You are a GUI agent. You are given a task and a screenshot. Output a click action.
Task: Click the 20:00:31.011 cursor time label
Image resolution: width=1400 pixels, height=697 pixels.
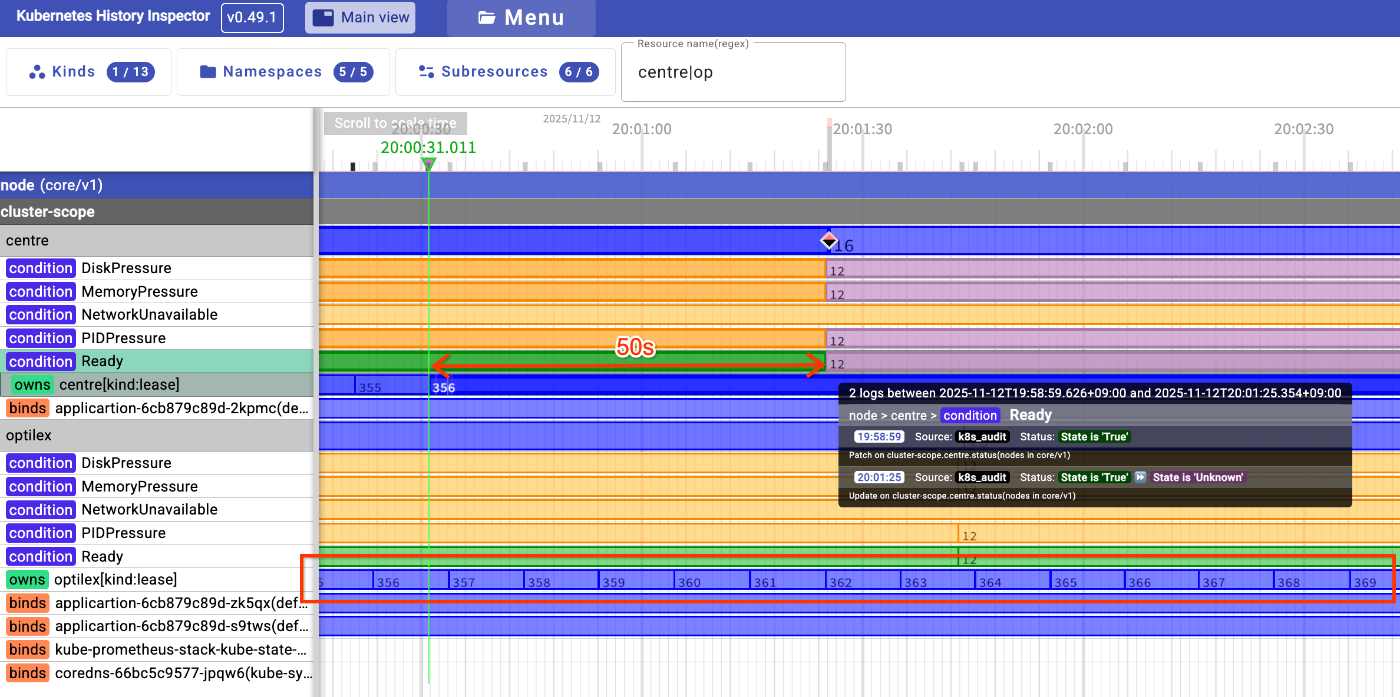click(428, 147)
